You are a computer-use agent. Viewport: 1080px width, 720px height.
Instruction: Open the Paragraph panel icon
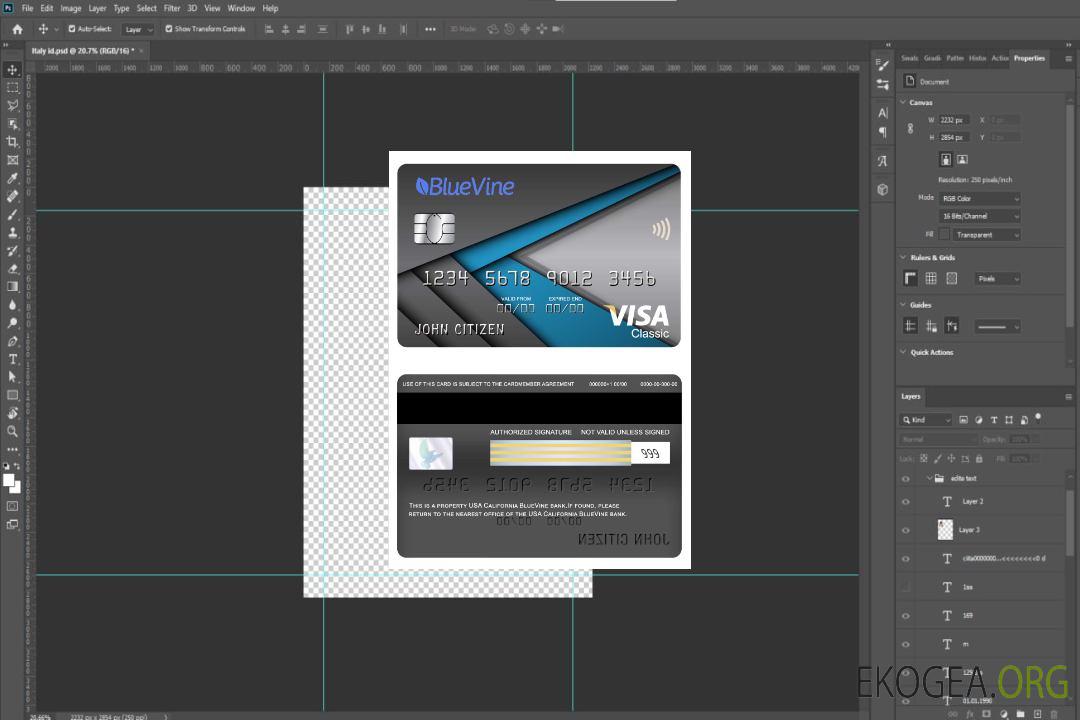883,132
